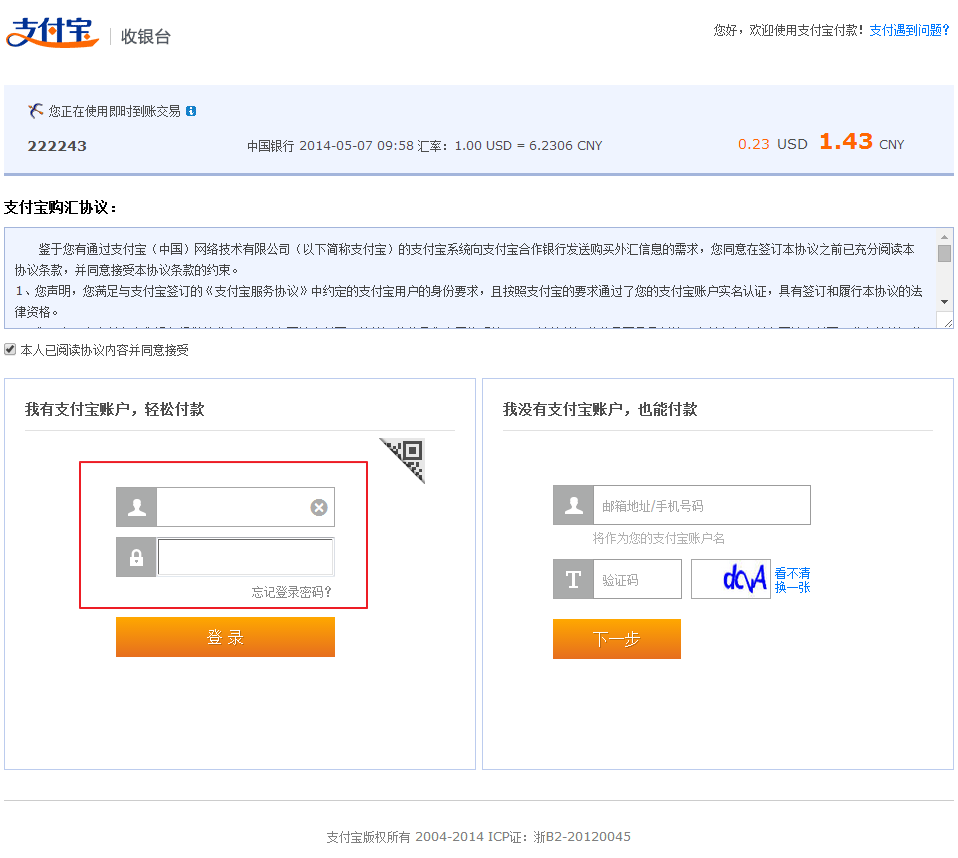This screenshot has height=858, width=958.
Task: Click the agreement scrollbar up arrow
Action: 945,236
